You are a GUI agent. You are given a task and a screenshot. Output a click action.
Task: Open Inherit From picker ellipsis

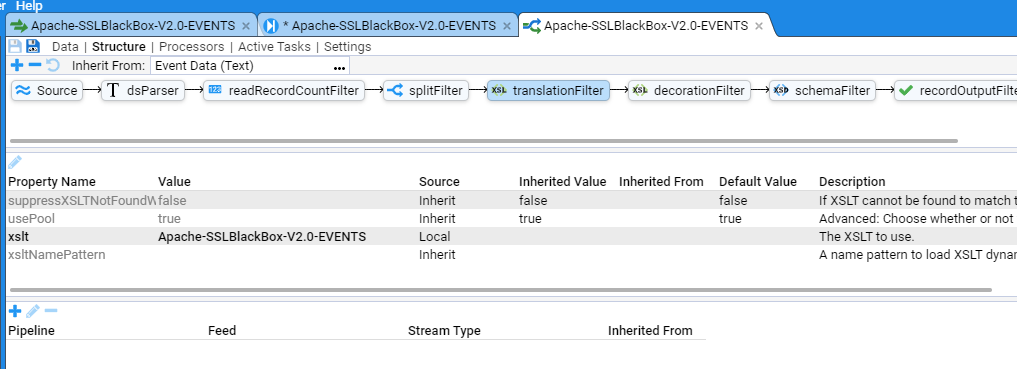(x=339, y=66)
